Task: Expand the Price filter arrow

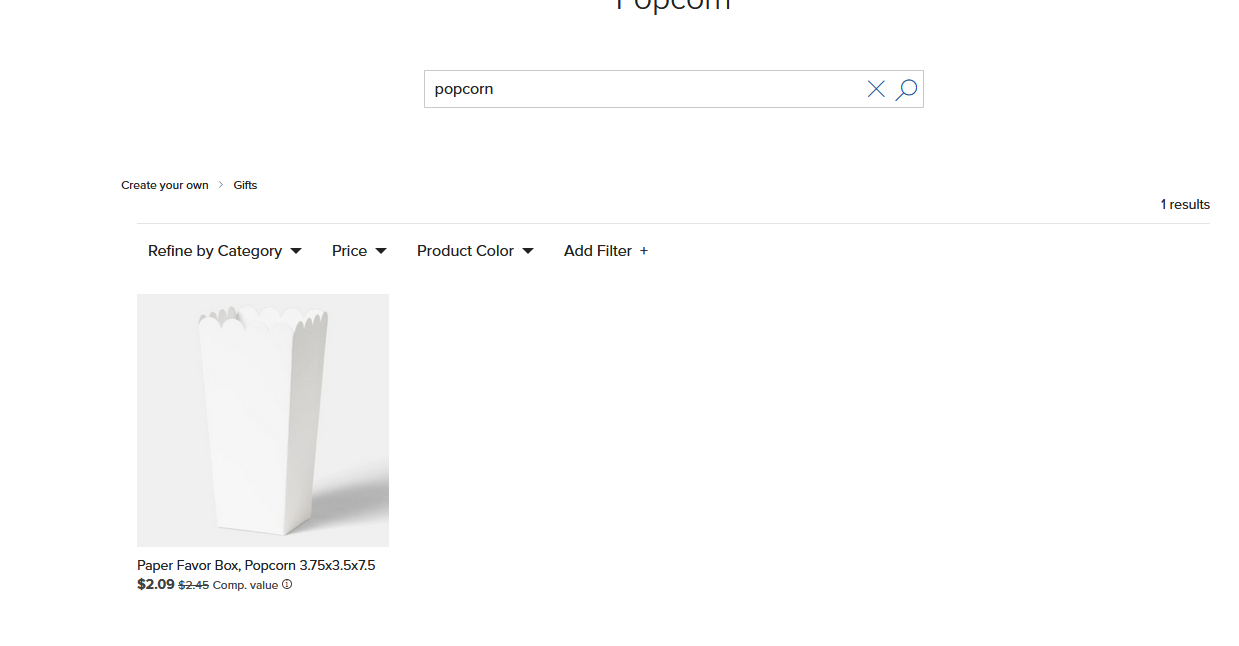Action: click(381, 251)
